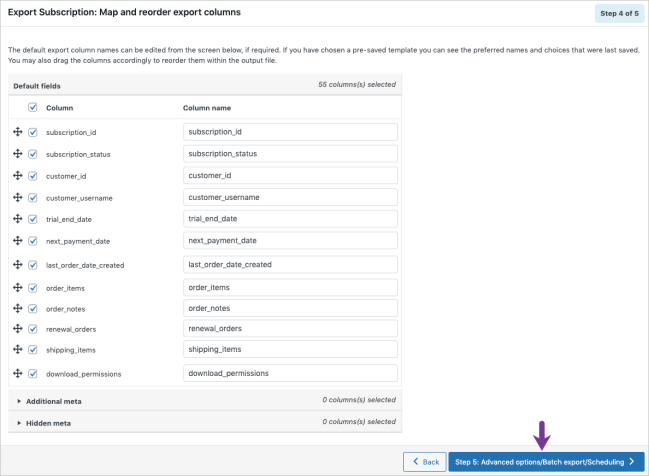
Task: Click the order_notes column name field
Action: [x=291, y=308]
